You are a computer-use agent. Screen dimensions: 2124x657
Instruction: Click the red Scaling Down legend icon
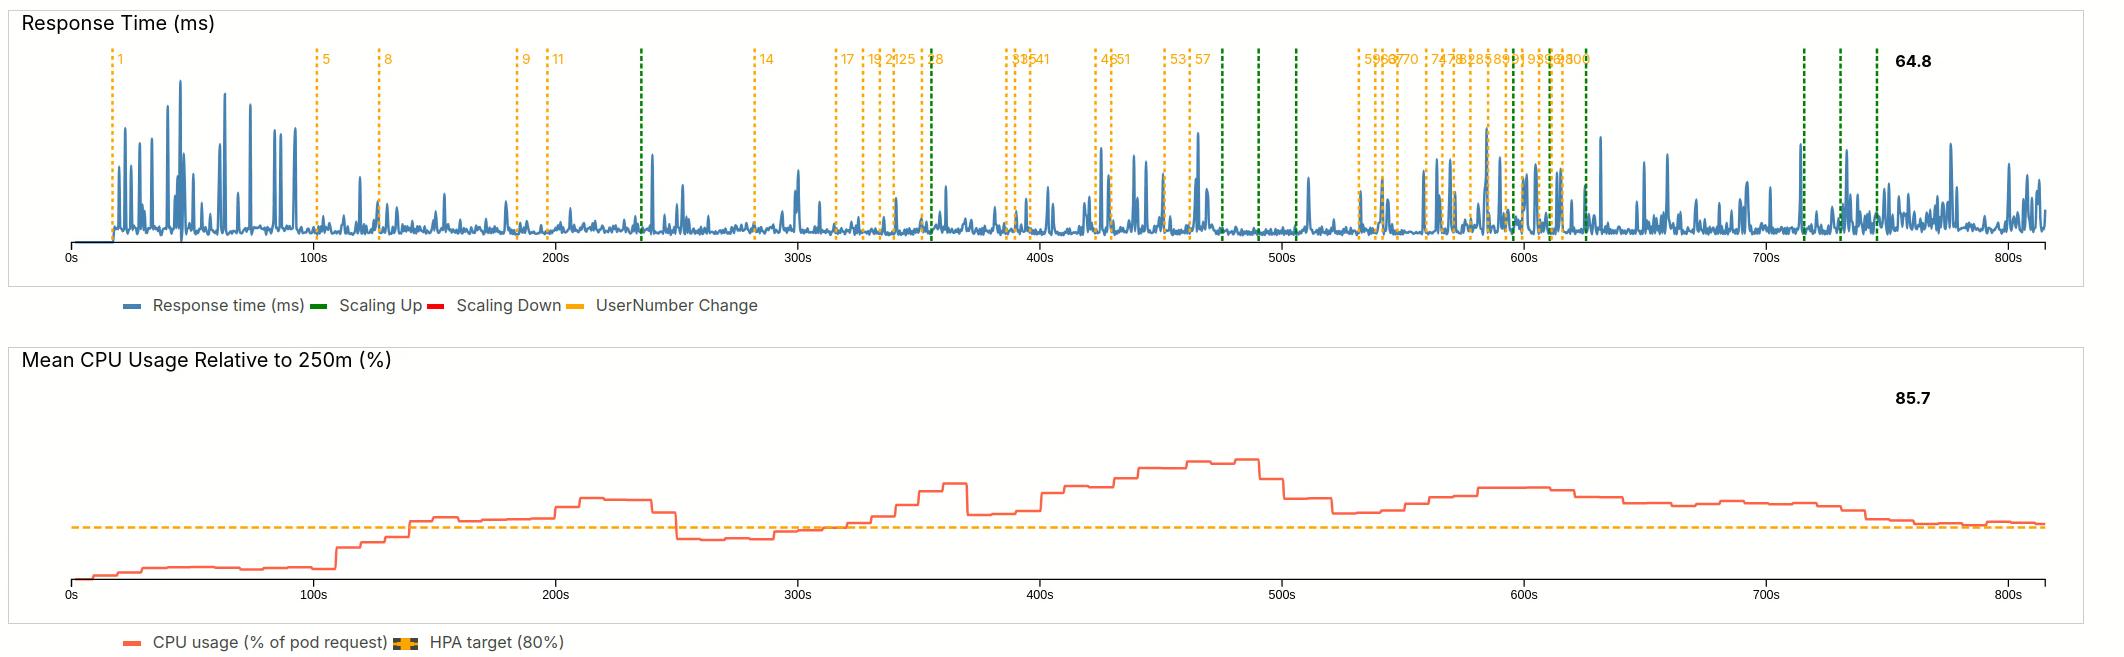pyautogui.click(x=436, y=307)
